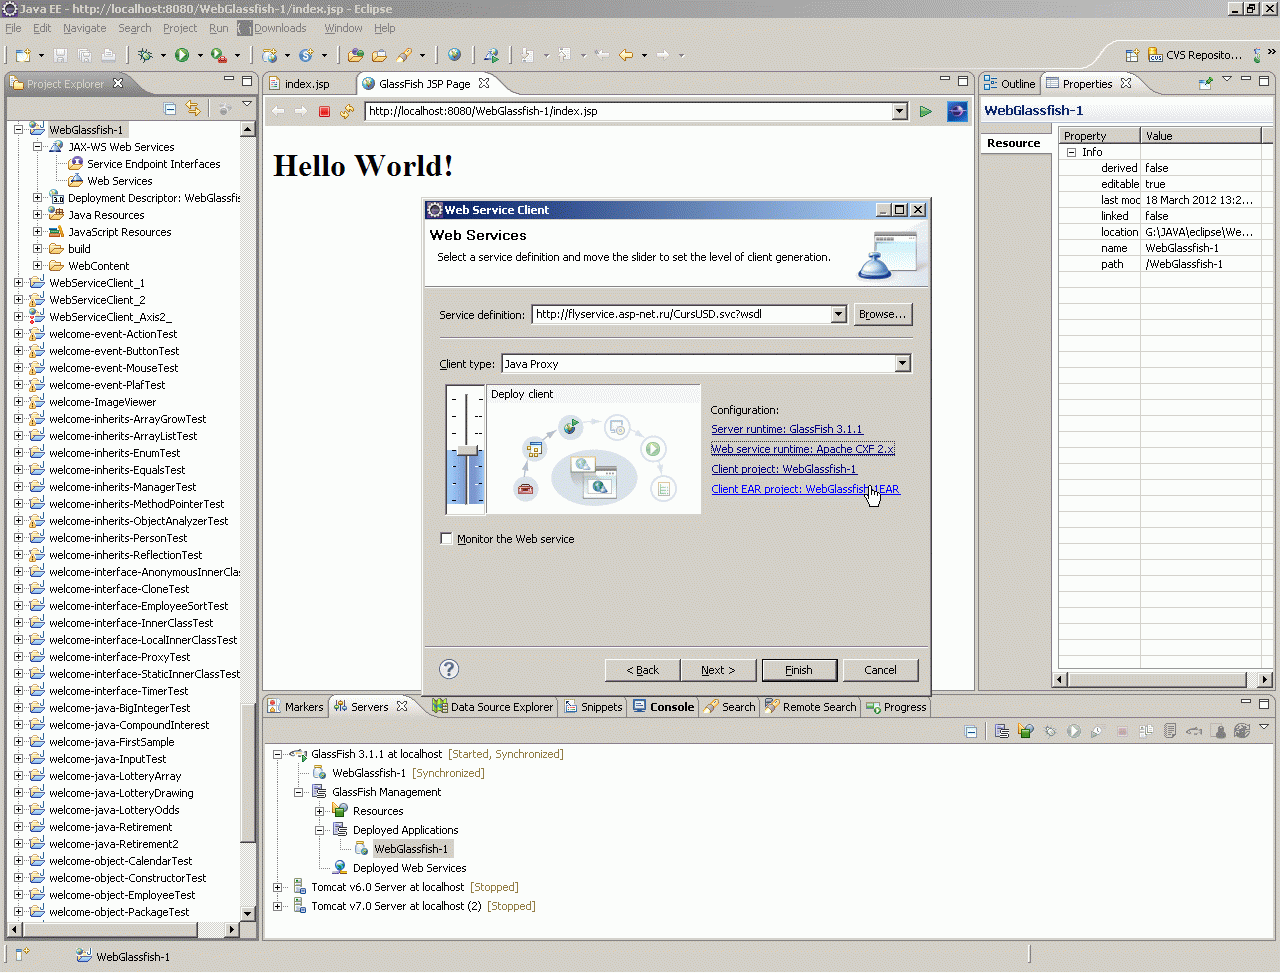
Task: Expand Tomcat v6.0 Server at localhost node
Action: coord(278,888)
